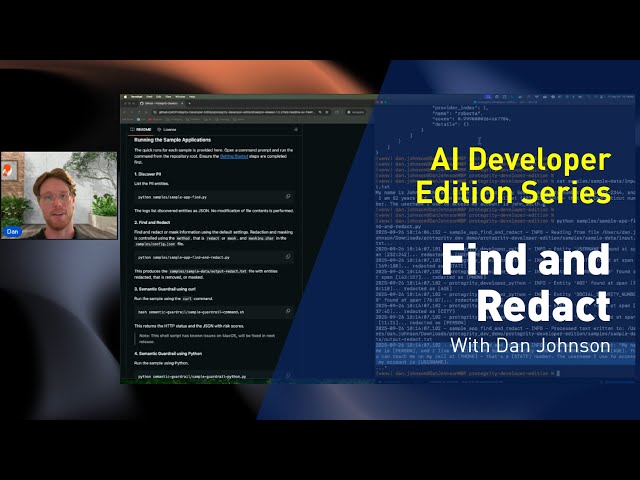Click the new tab plus icon
Image resolution: width=640 pixels, height=480 pixels.
point(189,104)
